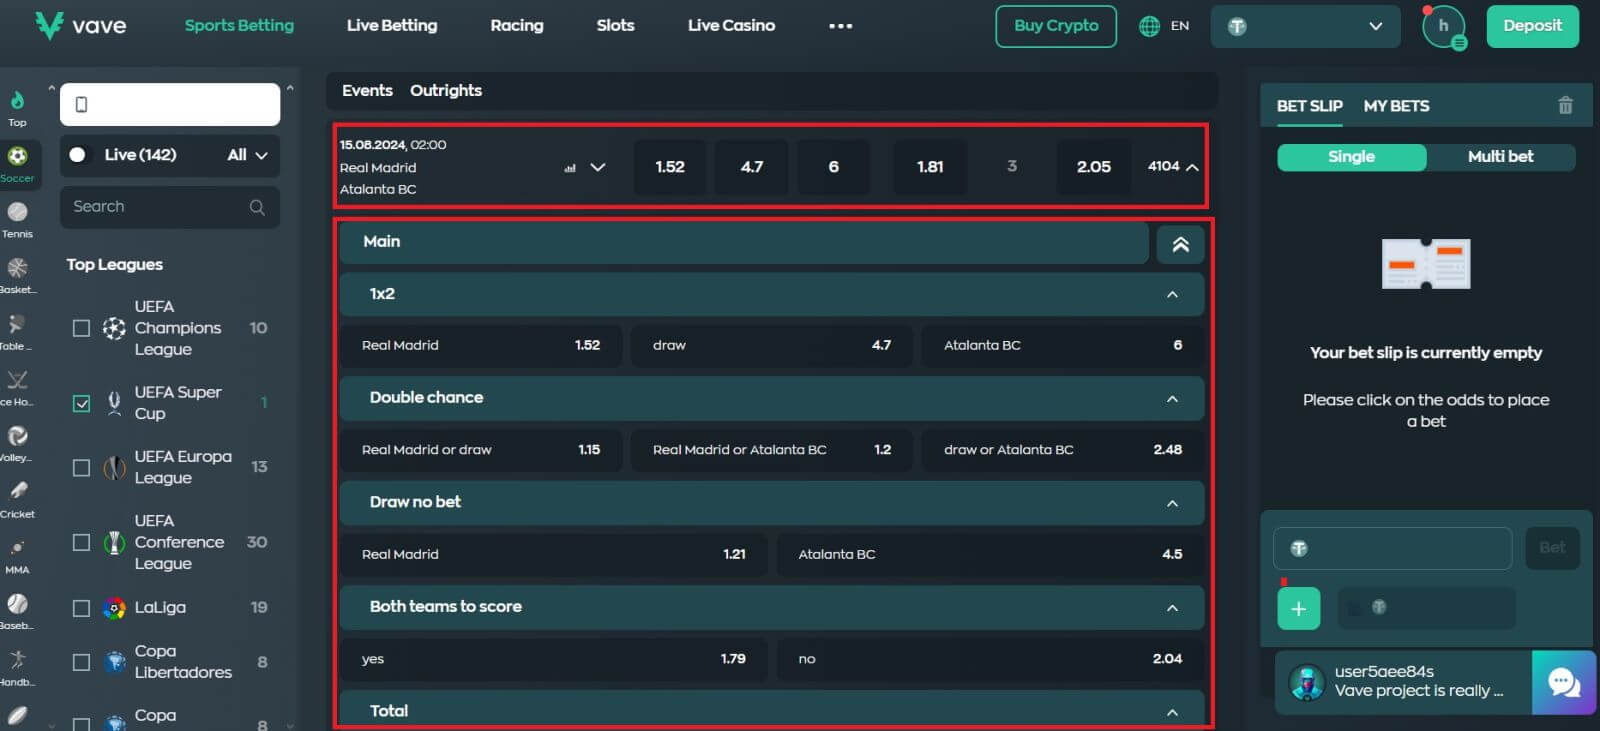Open the MY BETS tab
1600x731 pixels.
pyautogui.click(x=1396, y=106)
